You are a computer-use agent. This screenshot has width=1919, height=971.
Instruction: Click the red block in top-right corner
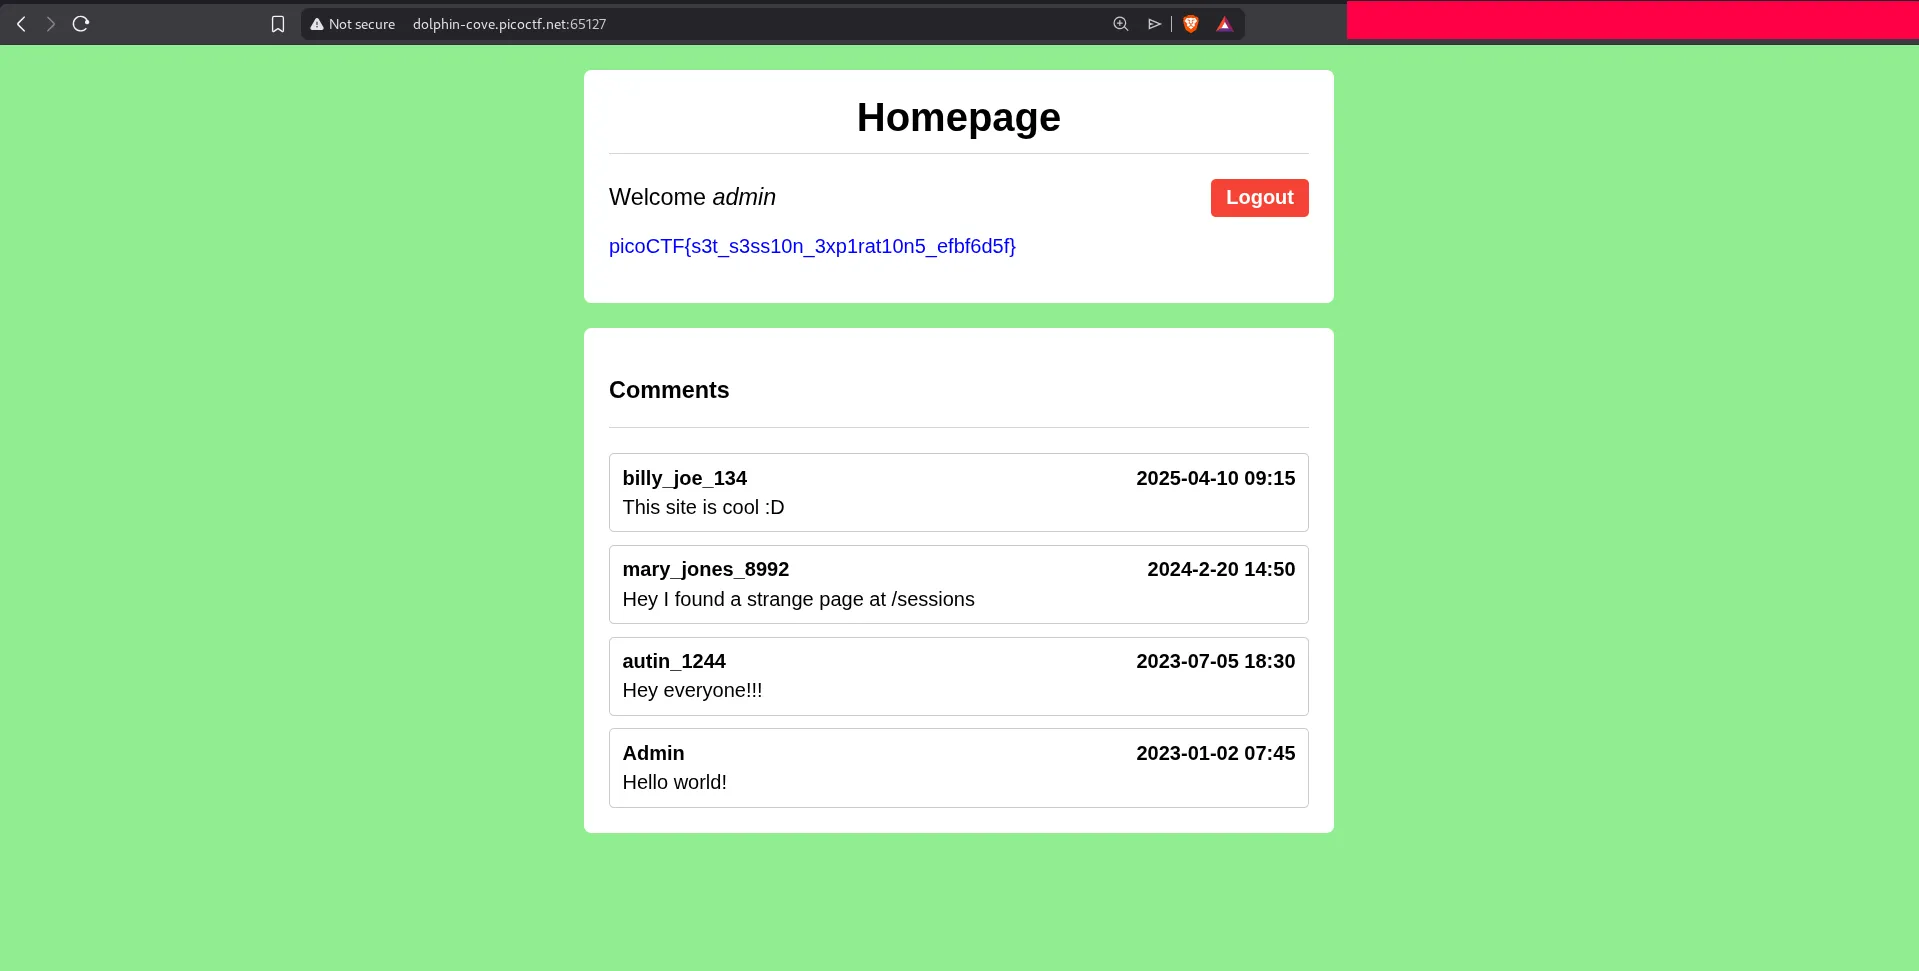point(1632,20)
